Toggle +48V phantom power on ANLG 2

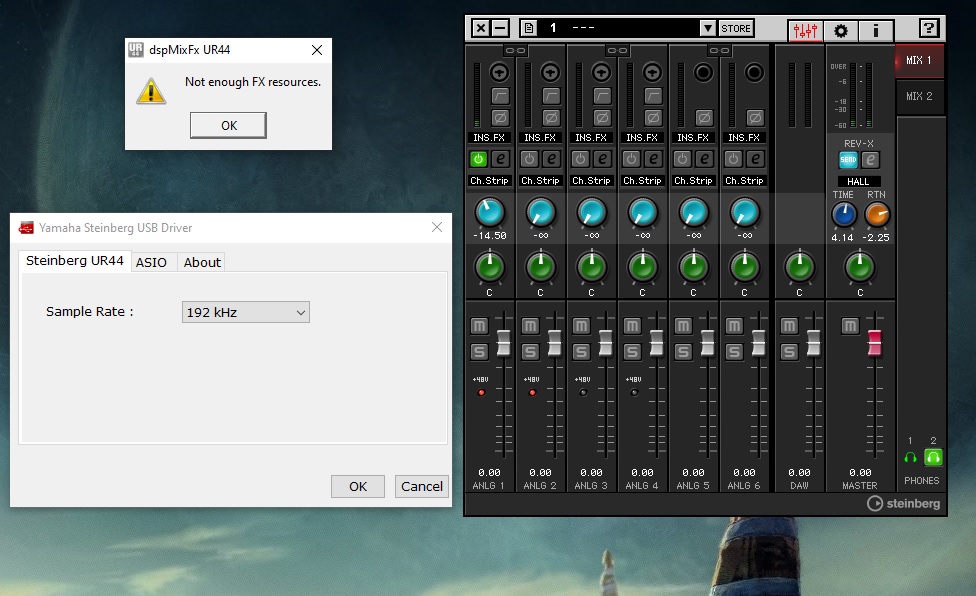[x=532, y=393]
